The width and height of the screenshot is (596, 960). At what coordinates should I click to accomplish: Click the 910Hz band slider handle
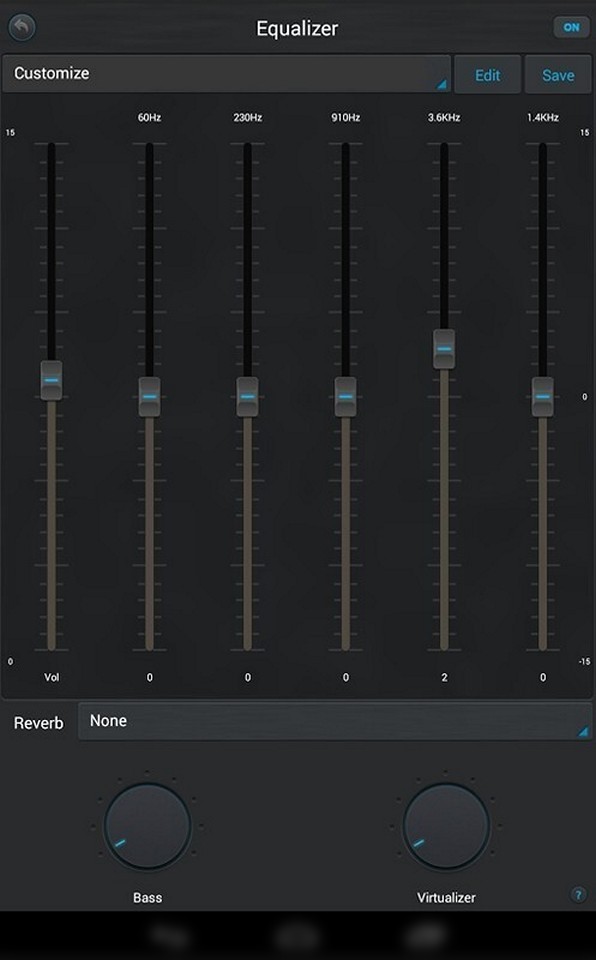[345, 397]
